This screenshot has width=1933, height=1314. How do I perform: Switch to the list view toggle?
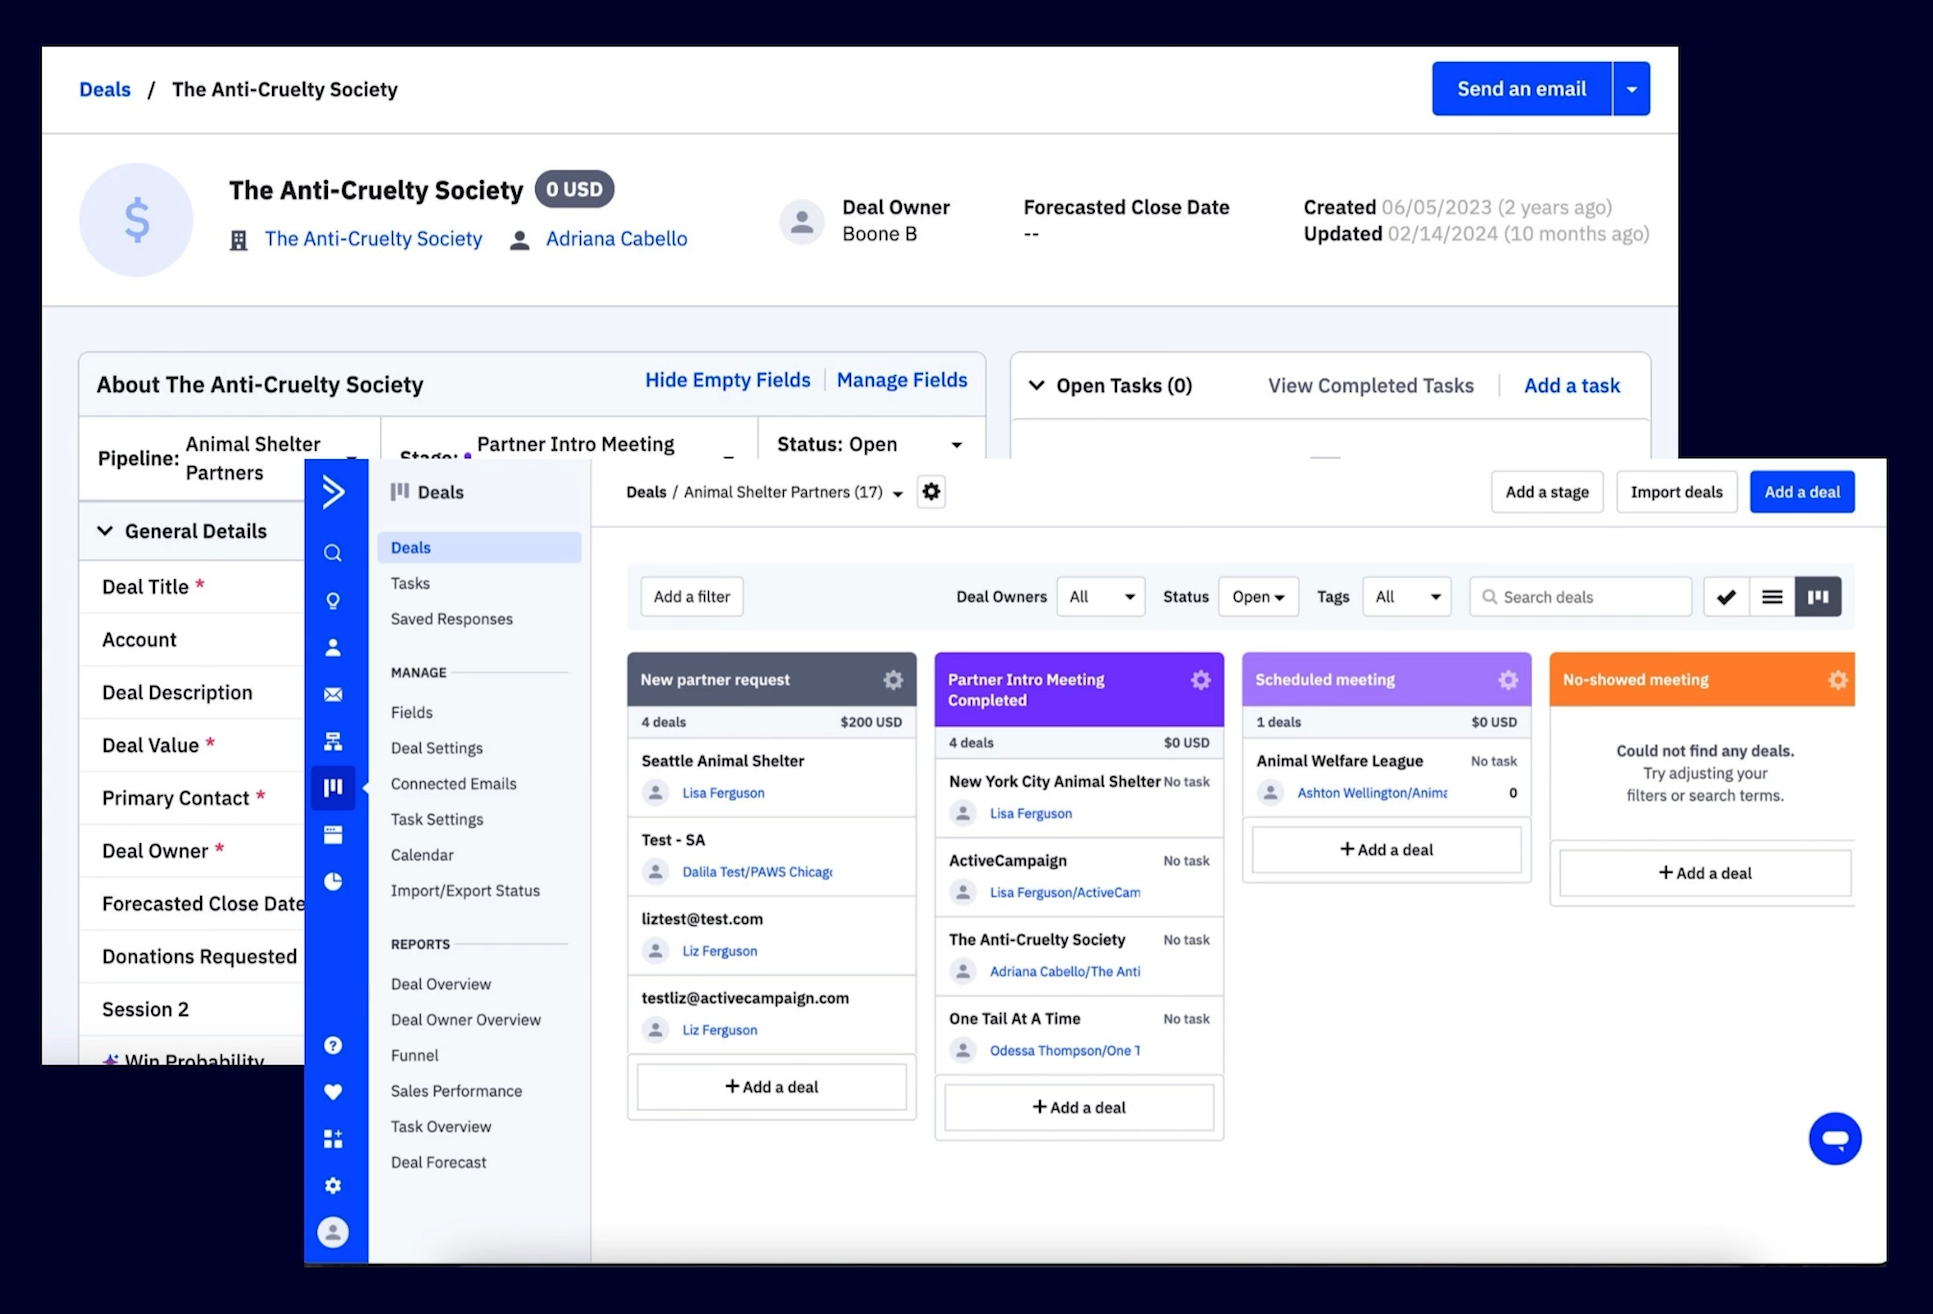tap(1772, 597)
